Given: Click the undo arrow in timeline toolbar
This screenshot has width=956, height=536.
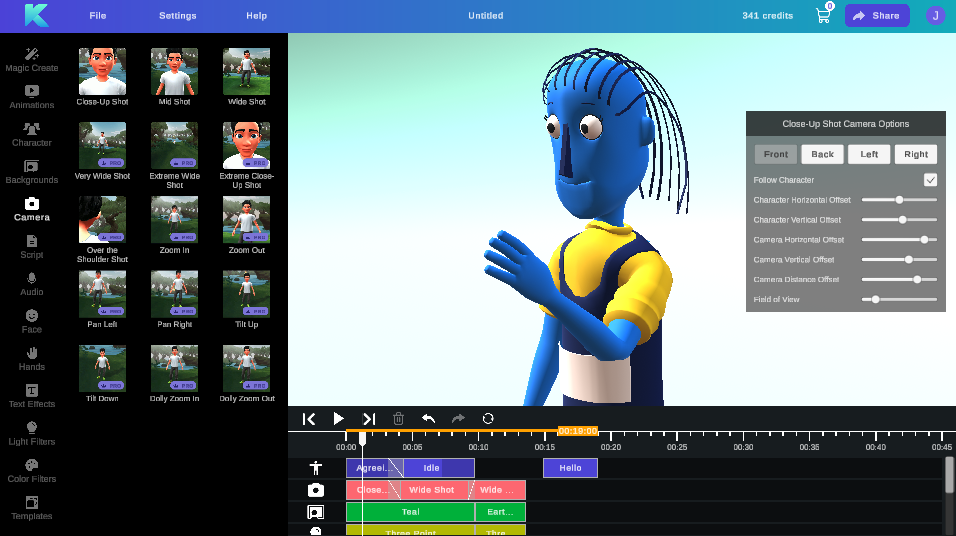Looking at the screenshot, I should pos(428,419).
